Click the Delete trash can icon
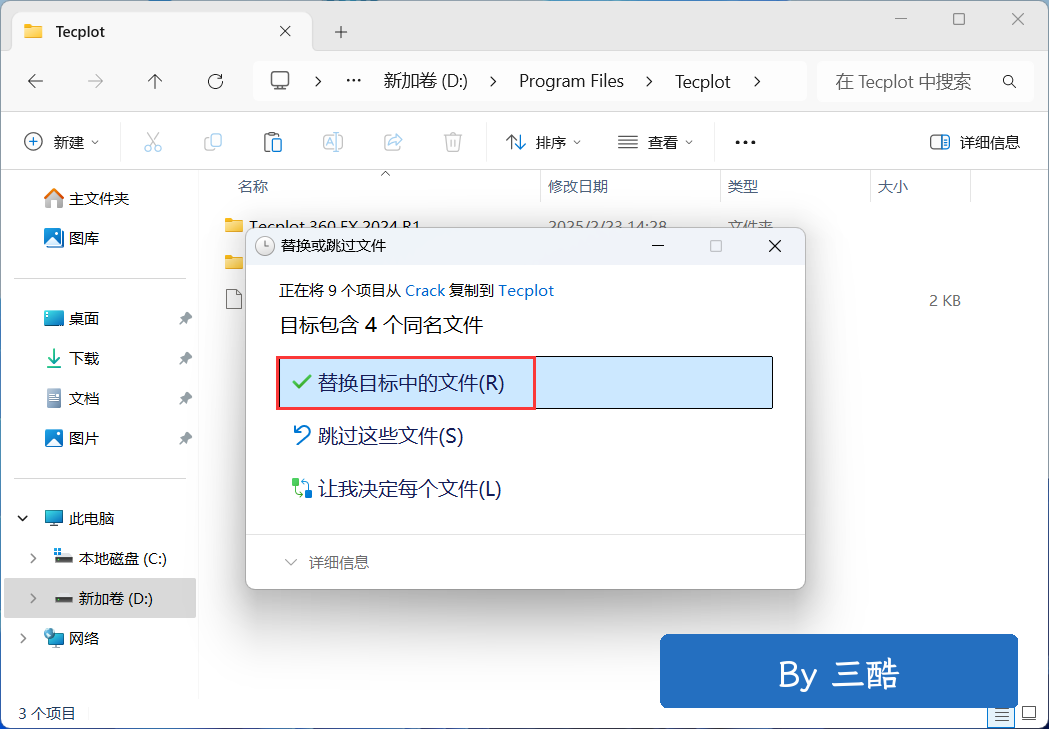 click(453, 142)
